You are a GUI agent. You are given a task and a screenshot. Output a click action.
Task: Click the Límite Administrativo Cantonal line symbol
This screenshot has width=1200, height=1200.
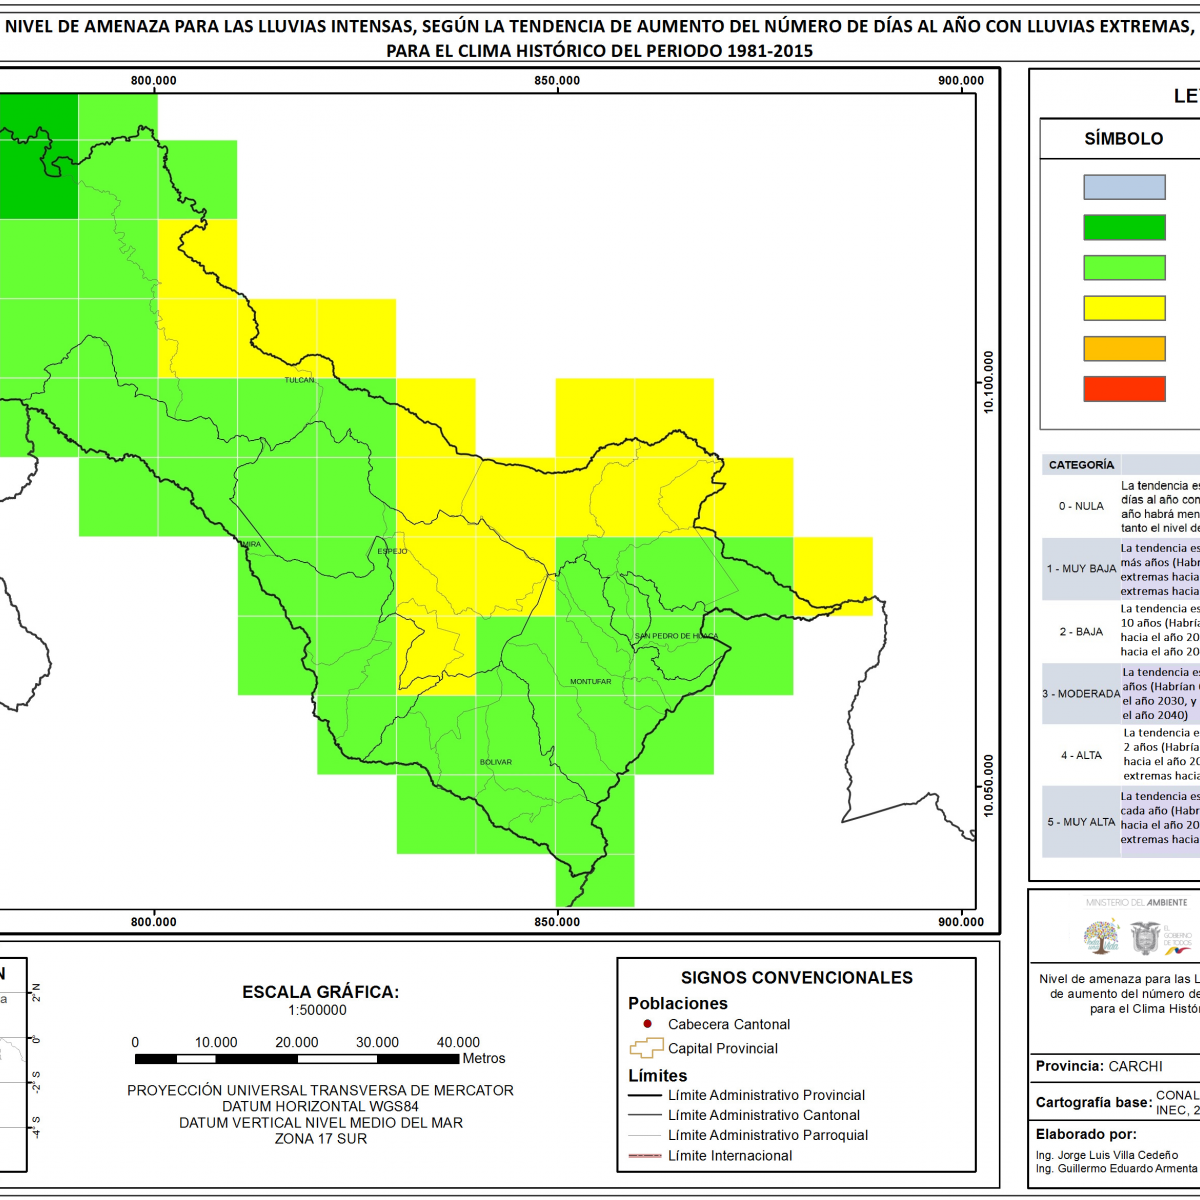[x=645, y=1115]
